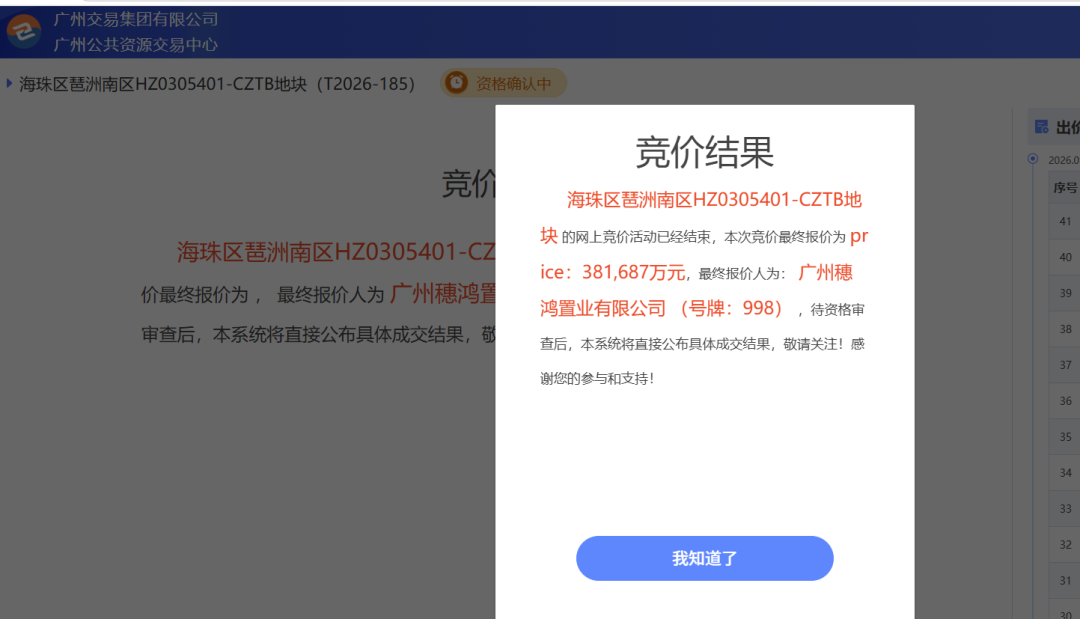1080x619 pixels.
Task: Click the price 381,687万元 text in dialog
Action: (x=634, y=273)
